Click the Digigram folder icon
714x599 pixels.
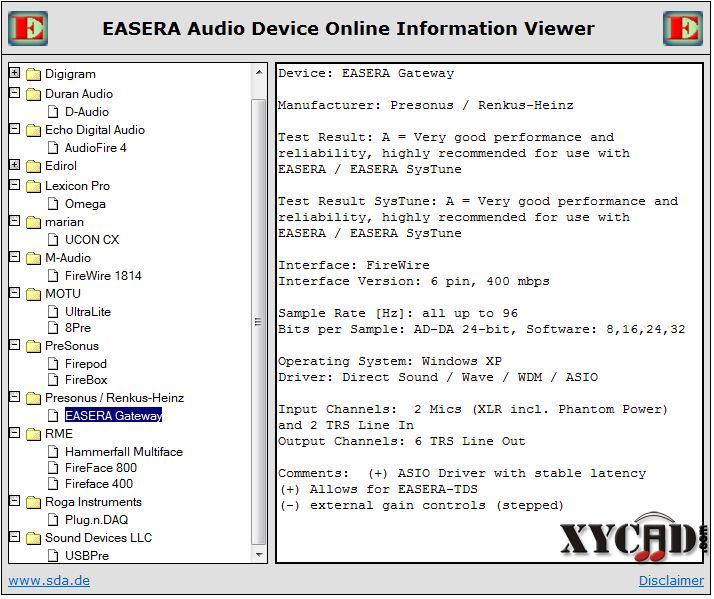coord(33,74)
